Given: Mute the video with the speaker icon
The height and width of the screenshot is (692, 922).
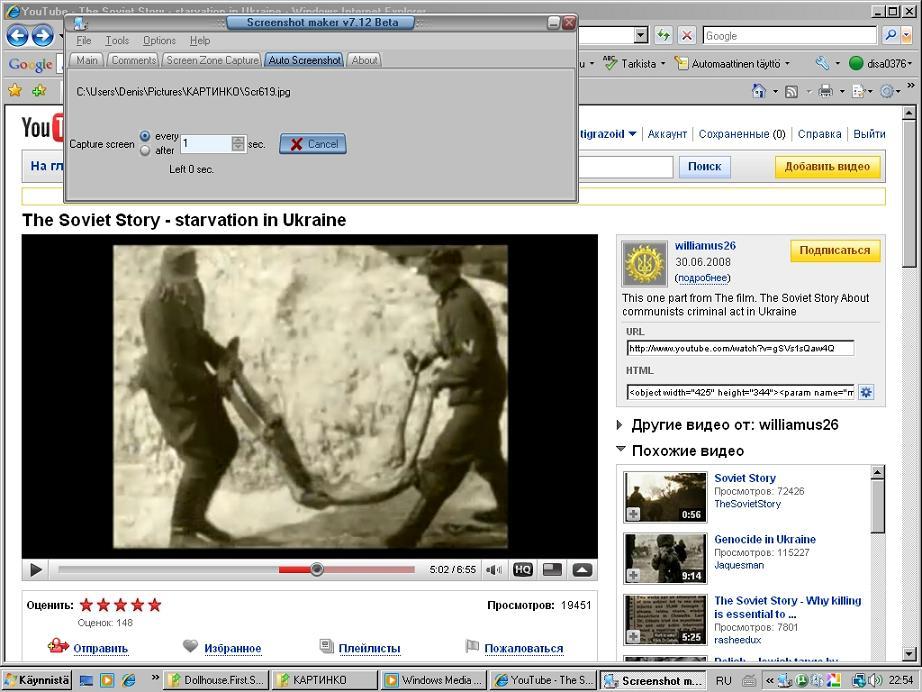Looking at the screenshot, I should point(494,570).
